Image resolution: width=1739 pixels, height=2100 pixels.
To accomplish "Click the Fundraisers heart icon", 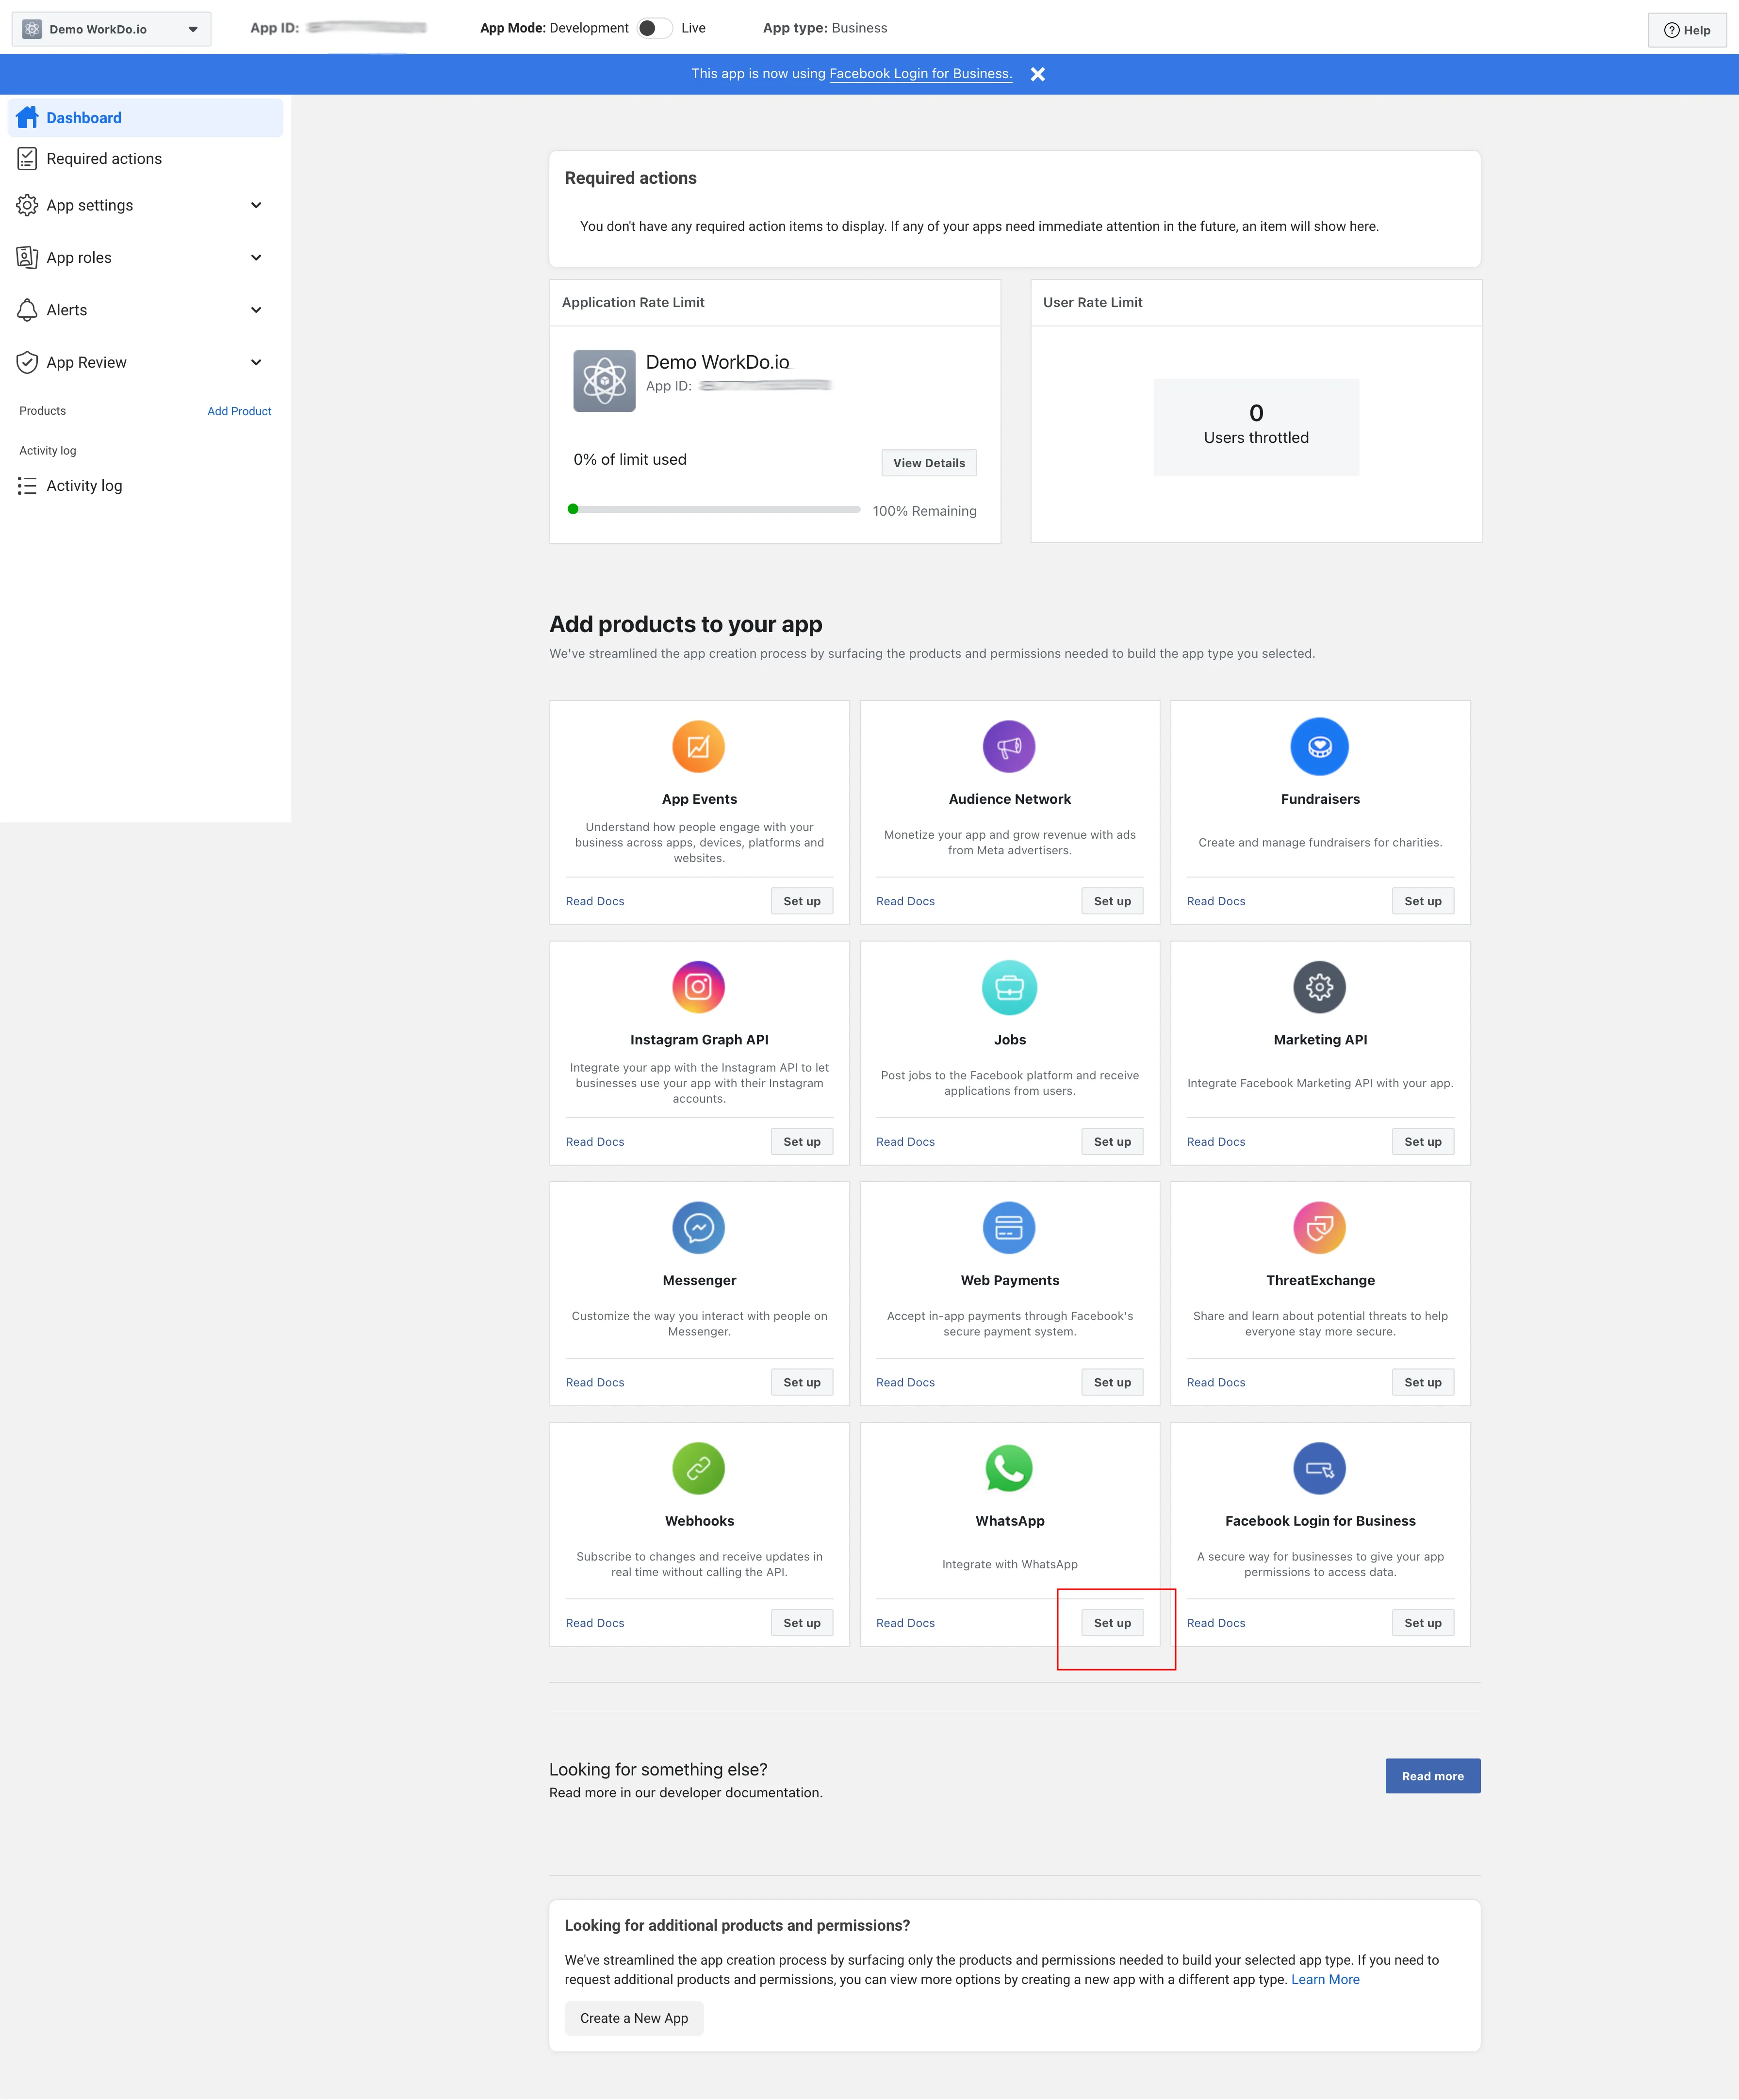I will (1320, 746).
